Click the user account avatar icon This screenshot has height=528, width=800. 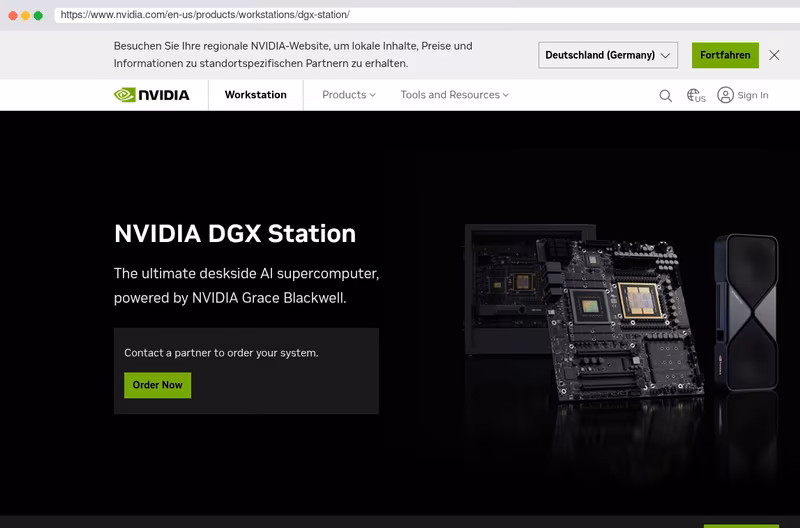click(x=725, y=95)
